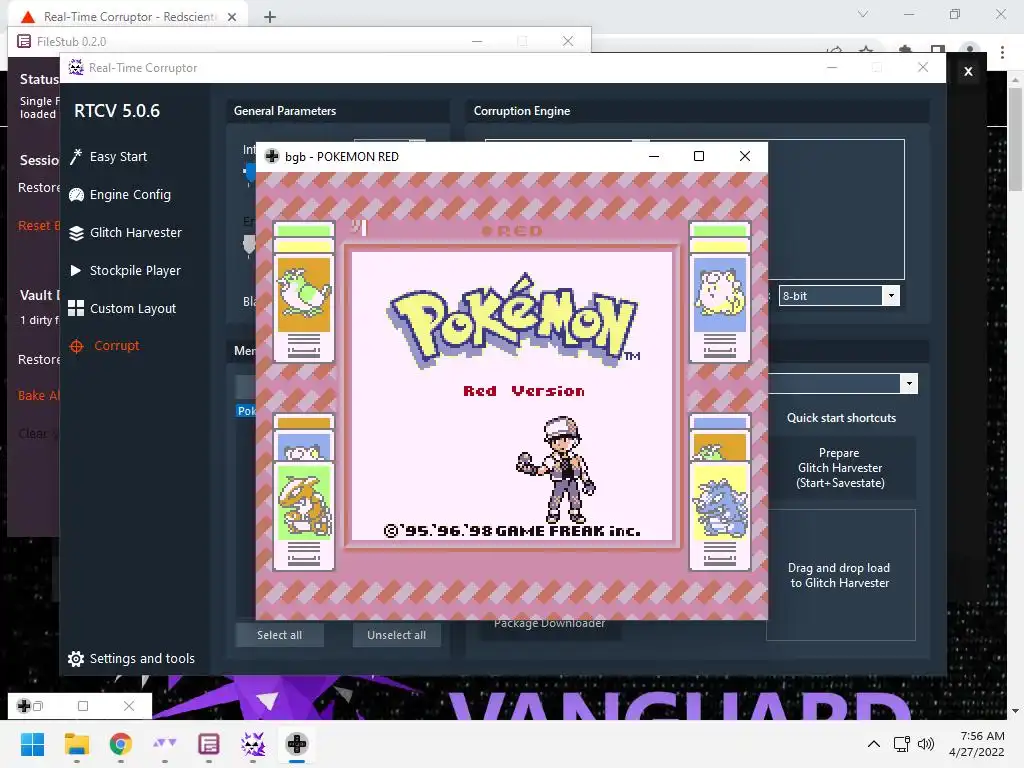The width and height of the screenshot is (1024, 768).
Task: Open Vanguard purple triangles taskbar icon
Action: 165,744
